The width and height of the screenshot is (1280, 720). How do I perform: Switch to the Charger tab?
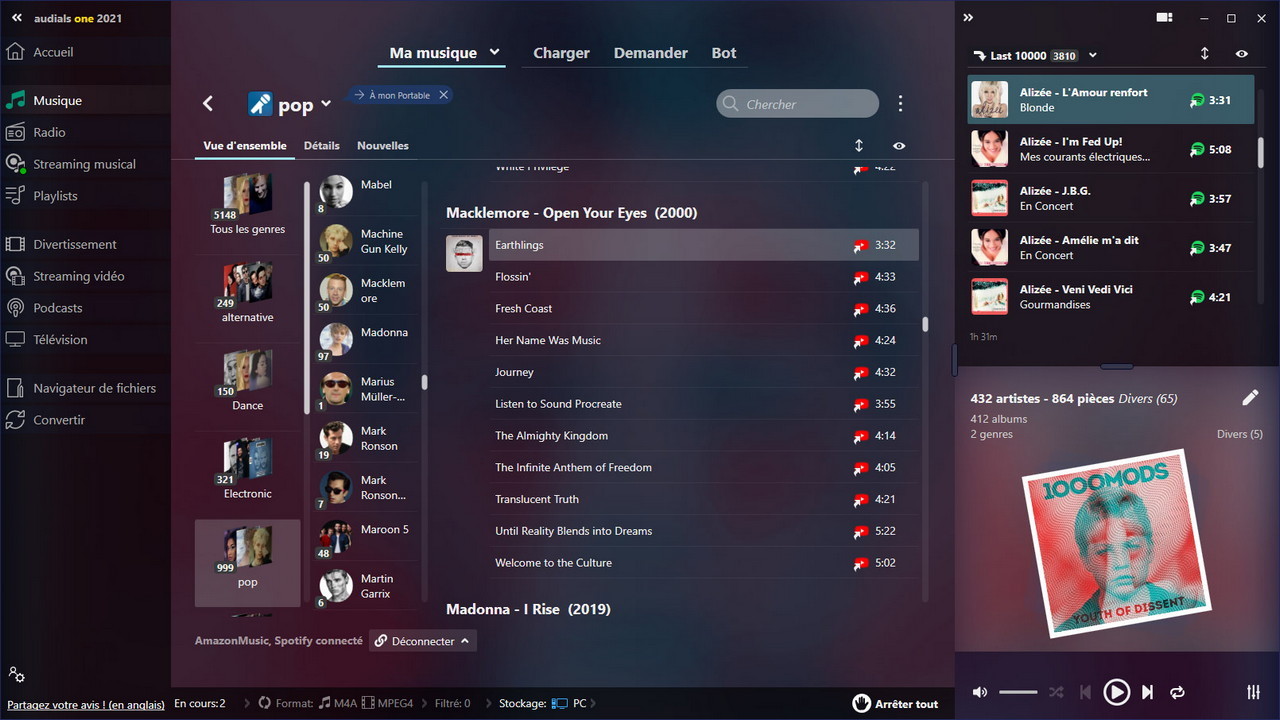[561, 53]
